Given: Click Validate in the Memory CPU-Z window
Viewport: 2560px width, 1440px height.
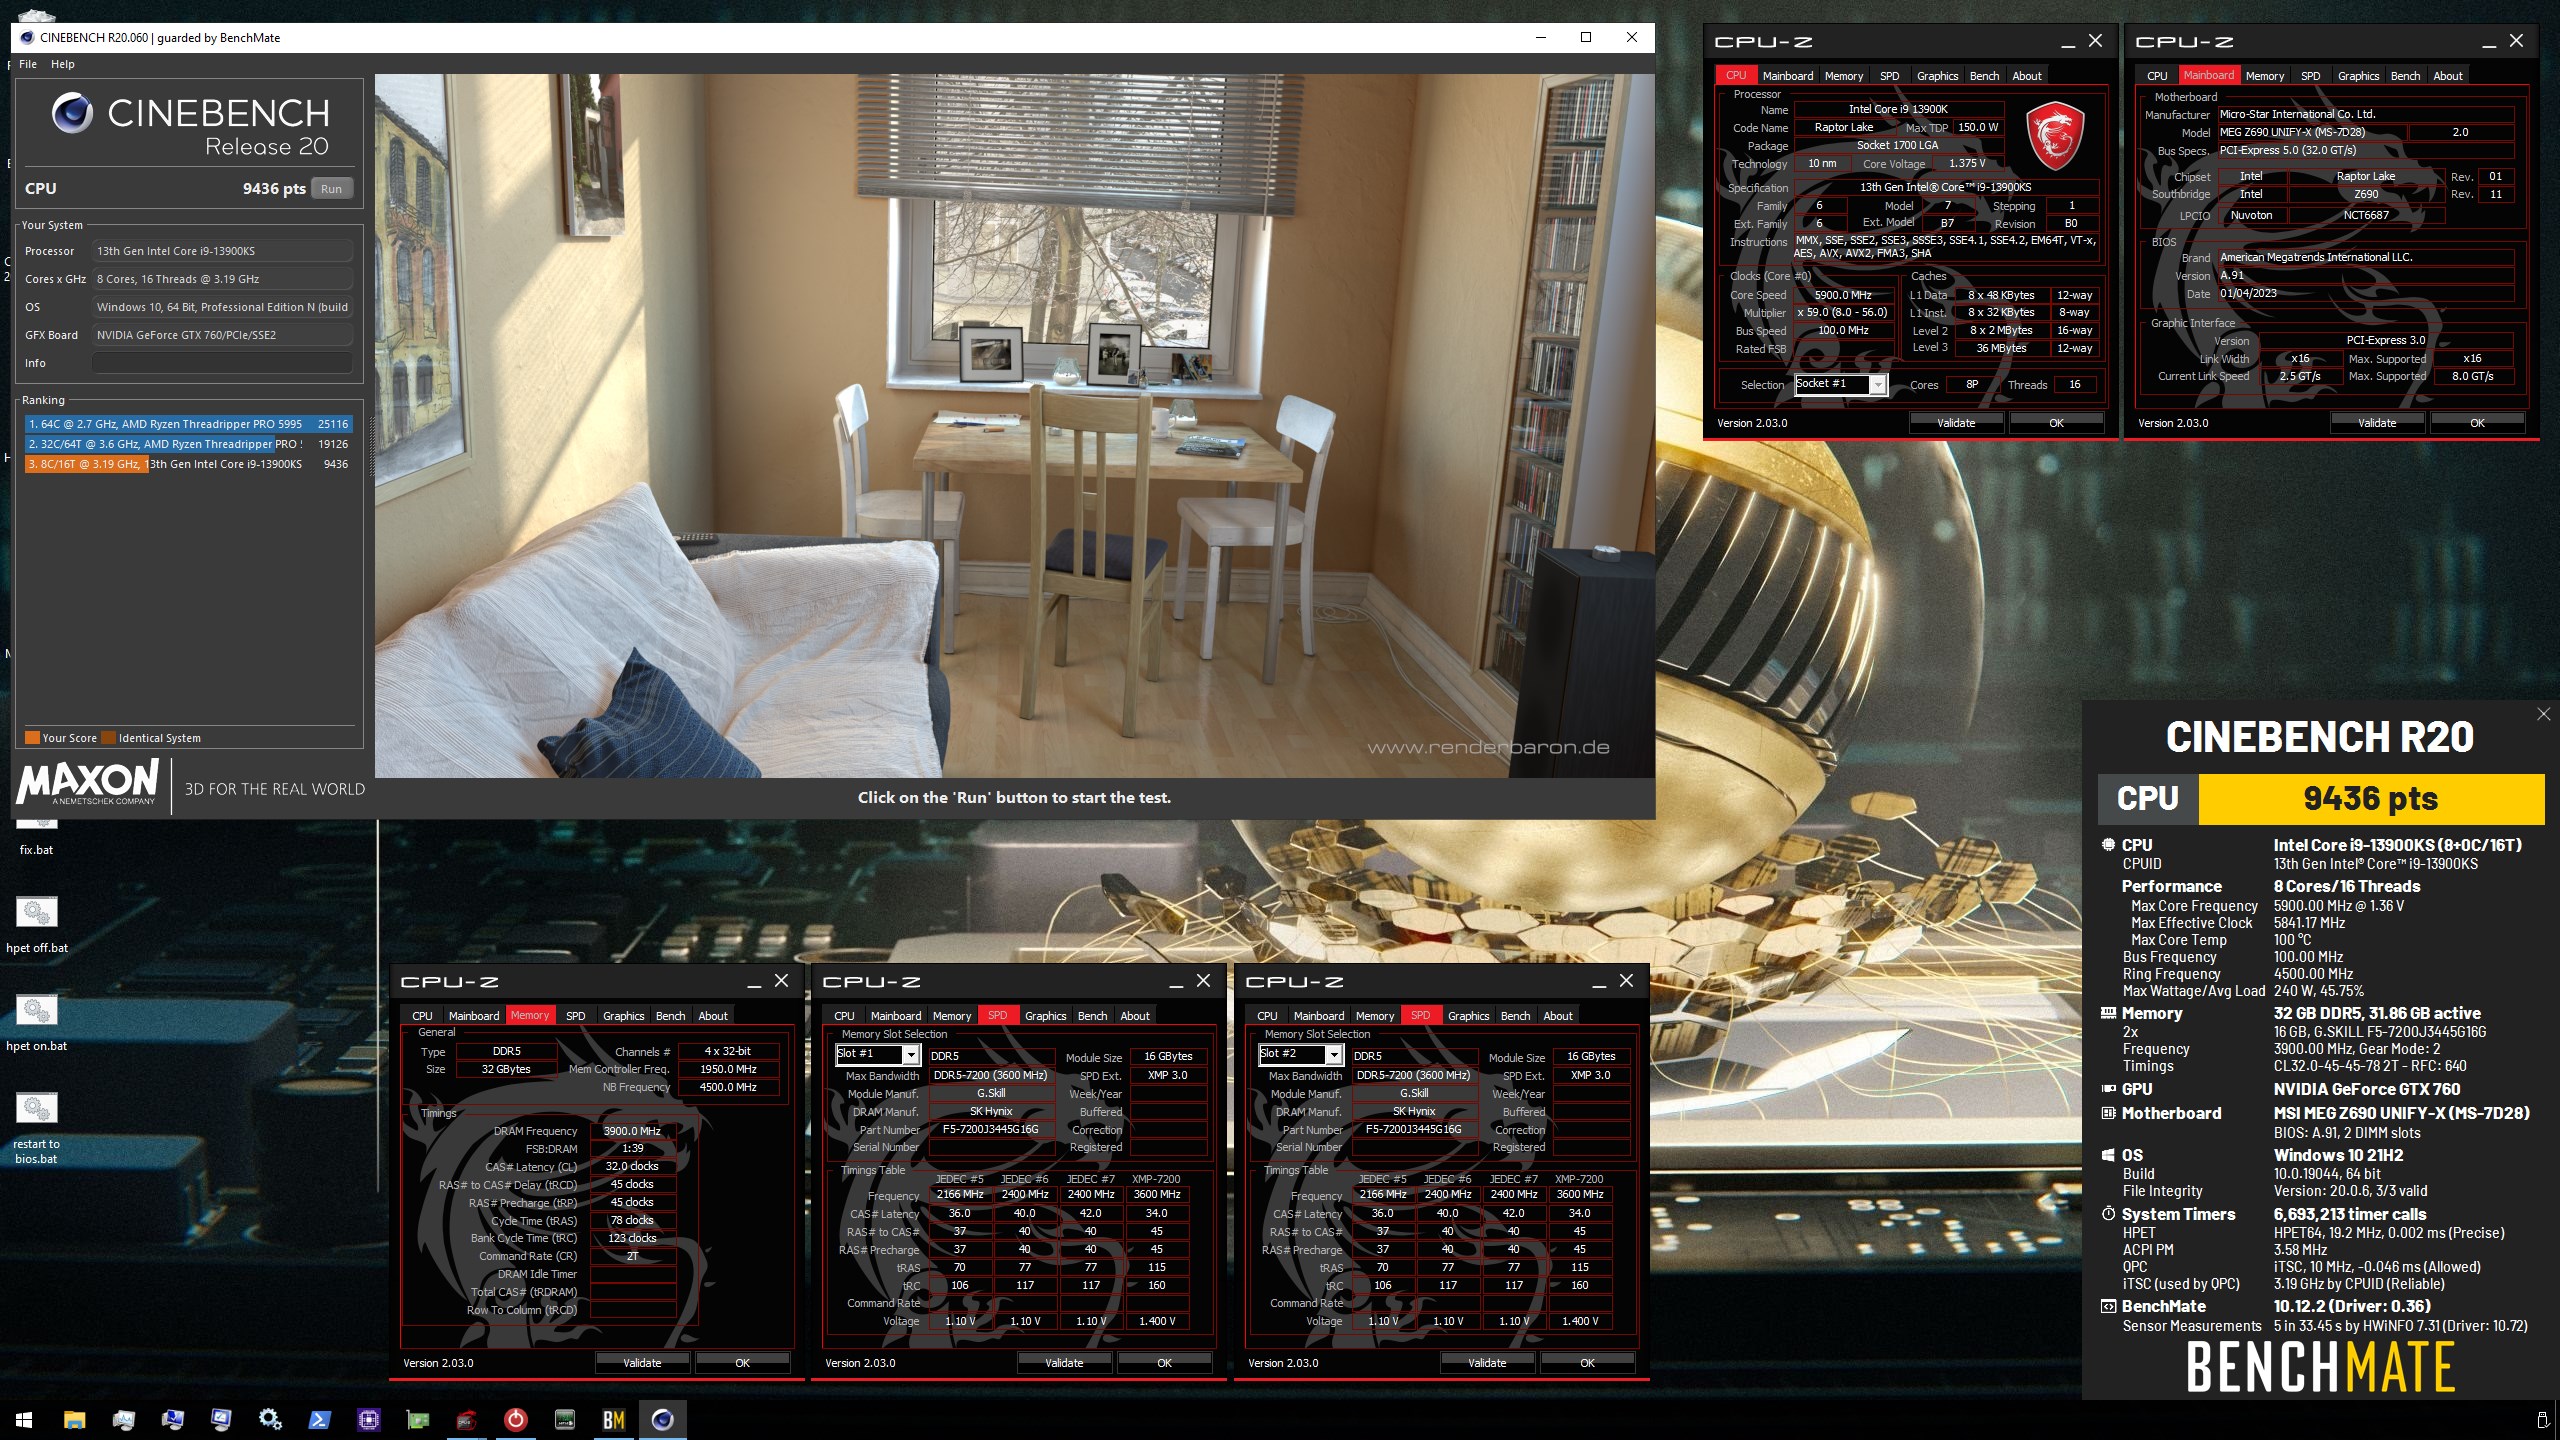Looking at the screenshot, I should tap(642, 1363).
